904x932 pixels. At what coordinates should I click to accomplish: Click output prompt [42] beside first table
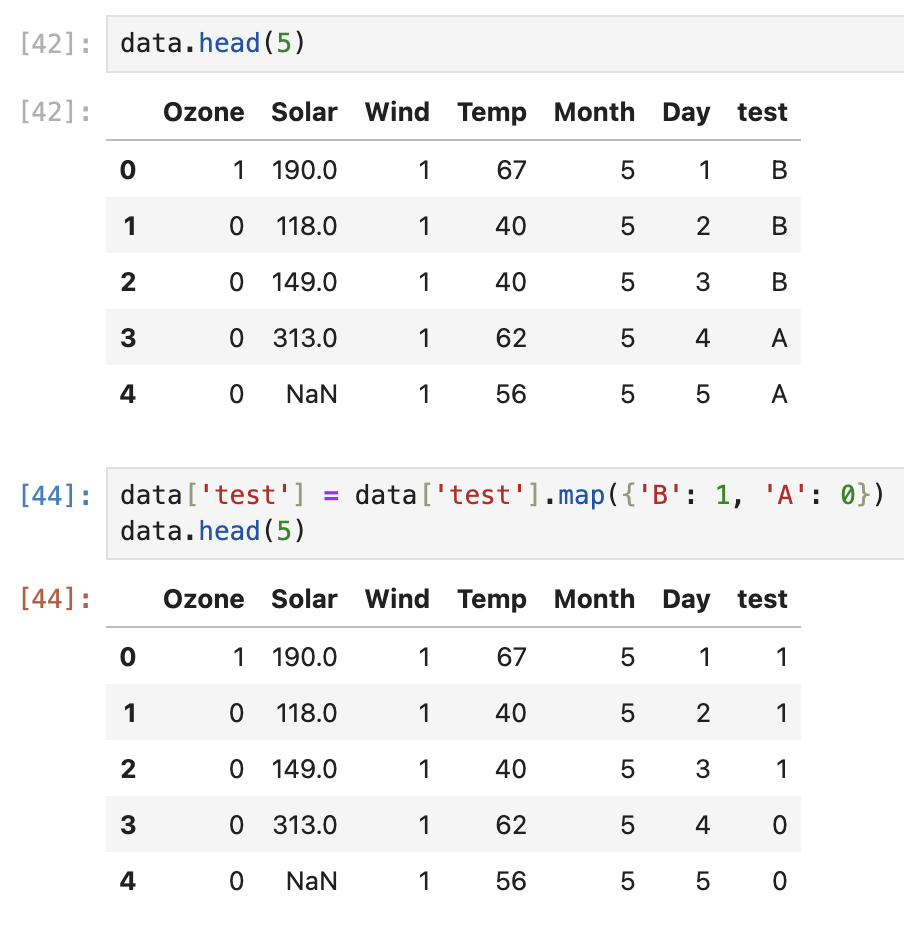click(56, 112)
